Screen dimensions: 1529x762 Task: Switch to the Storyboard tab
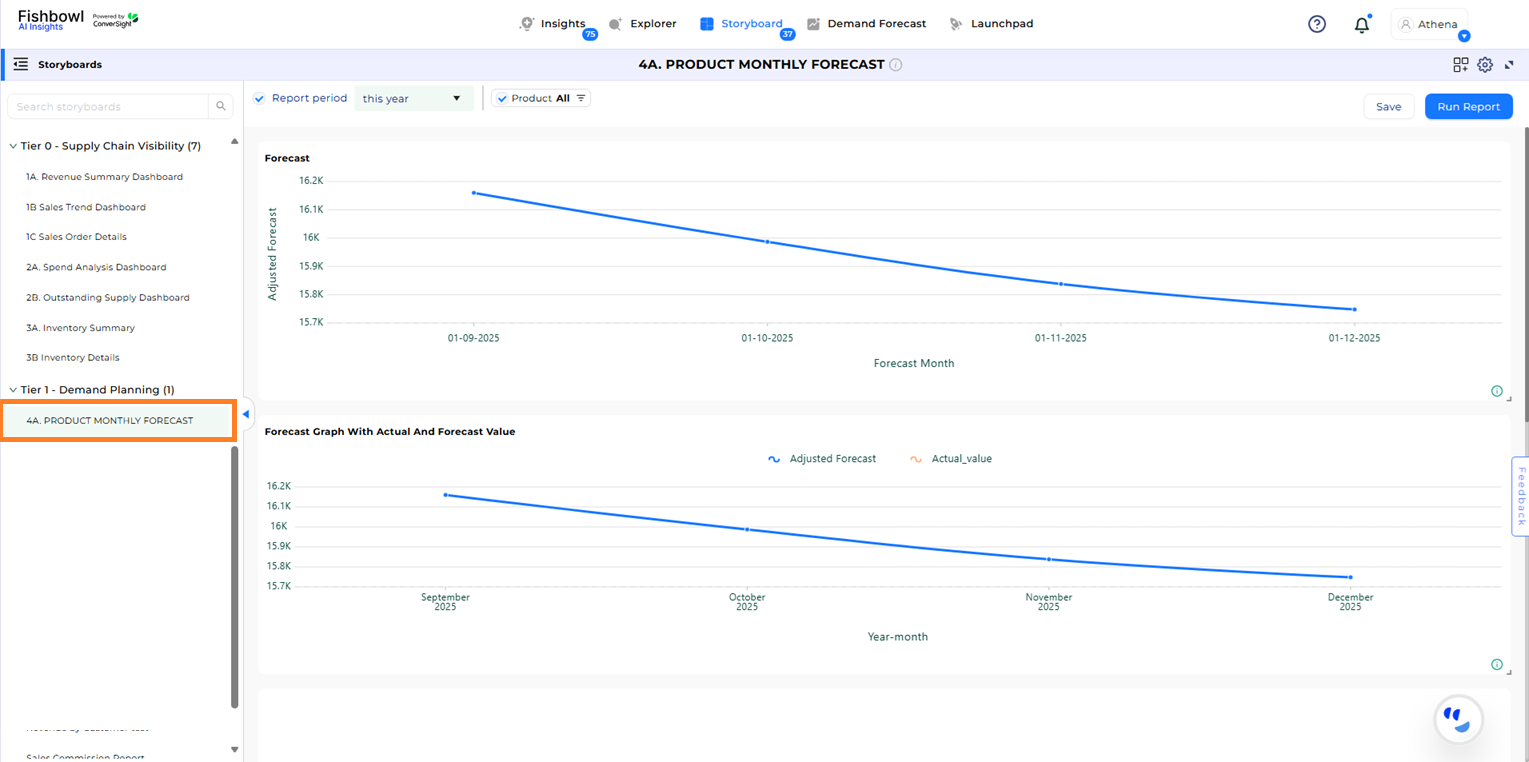(x=746, y=23)
